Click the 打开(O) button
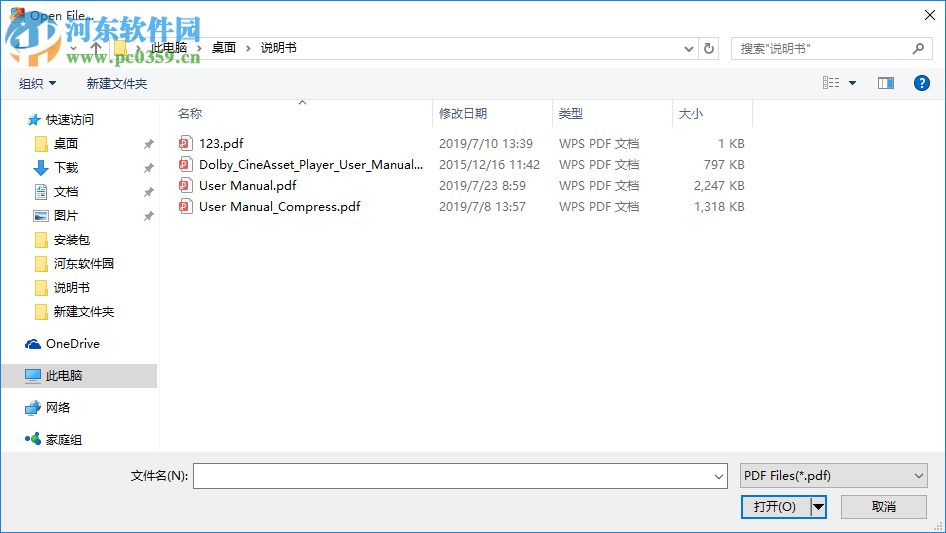Image resolution: width=946 pixels, height=533 pixels. [775, 506]
